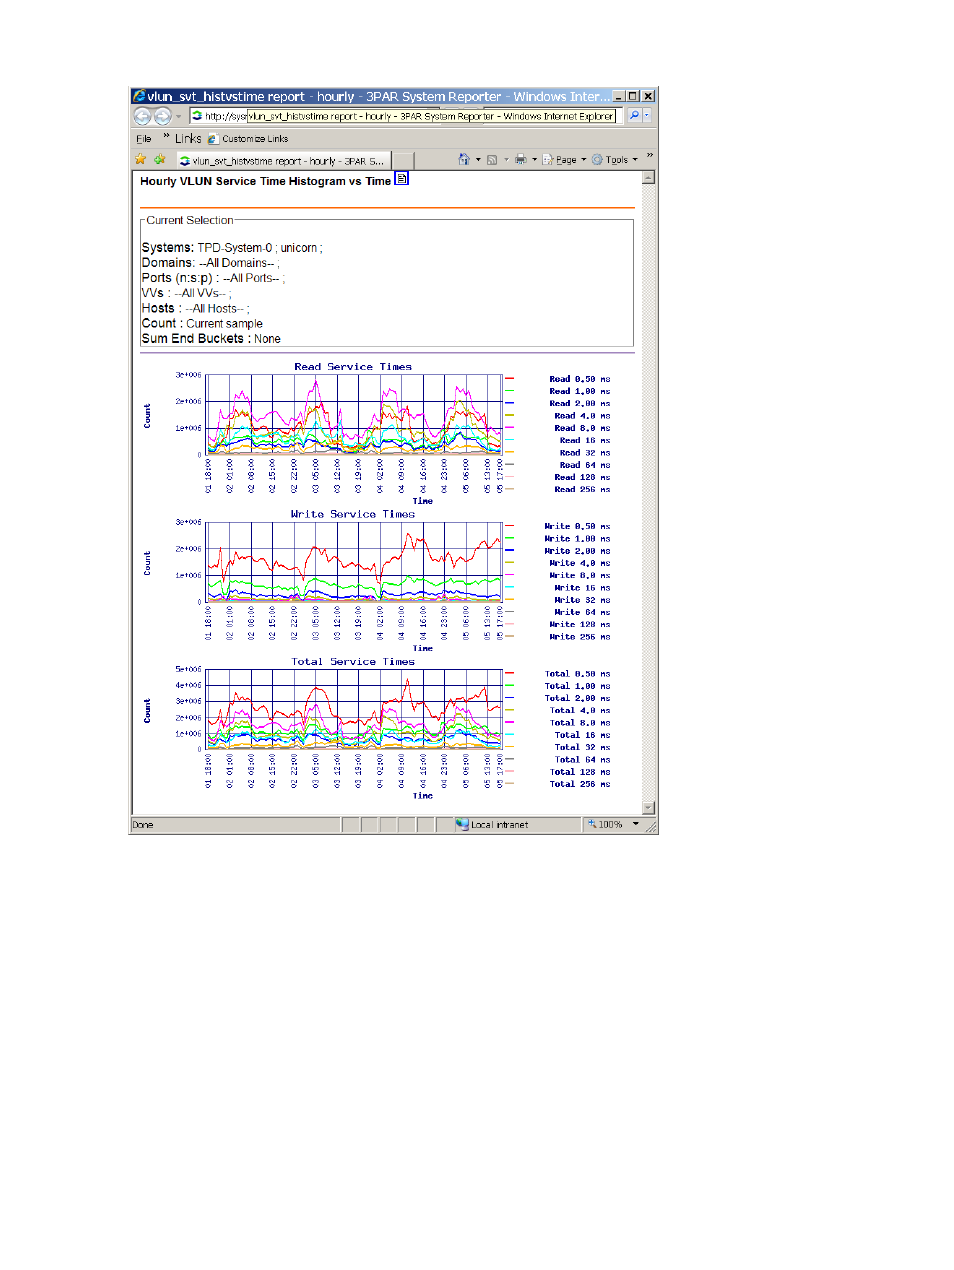The width and height of the screenshot is (954, 1270).
Task: Click the Favorites Center star icon
Action: pyautogui.click(x=141, y=160)
